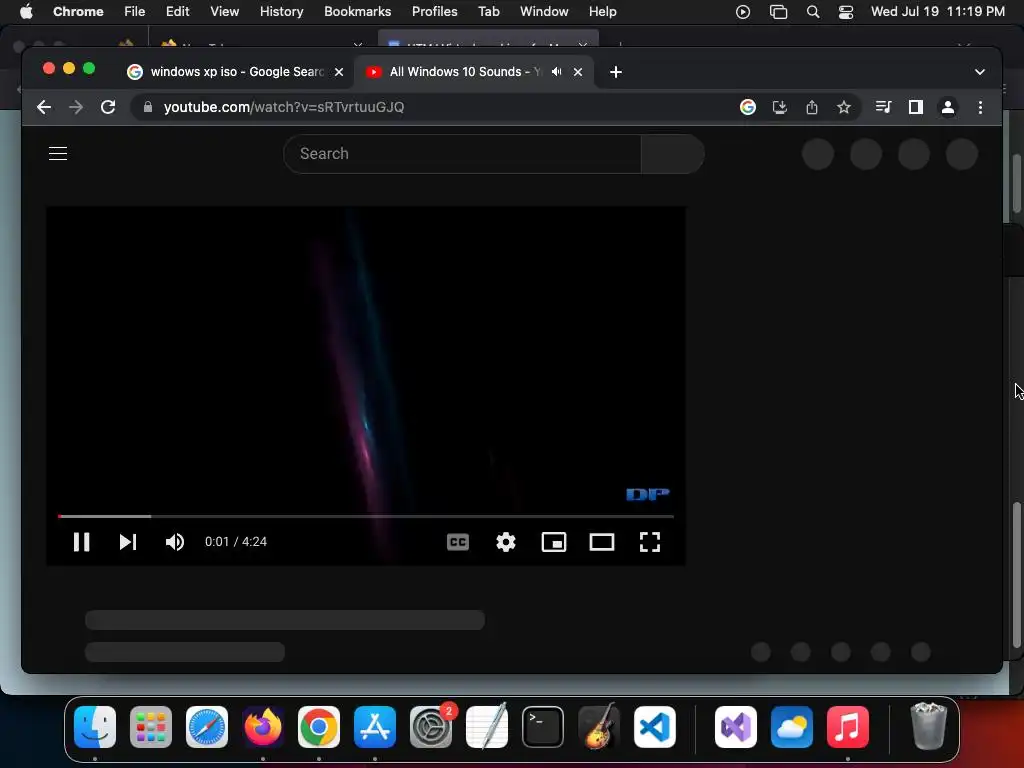
Task: Go forward in browser history
Action: point(76,107)
